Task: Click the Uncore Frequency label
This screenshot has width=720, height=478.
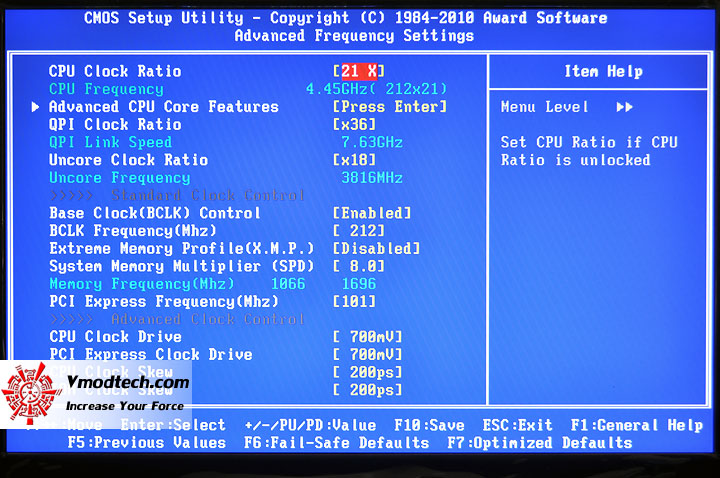Action: point(119,178)
